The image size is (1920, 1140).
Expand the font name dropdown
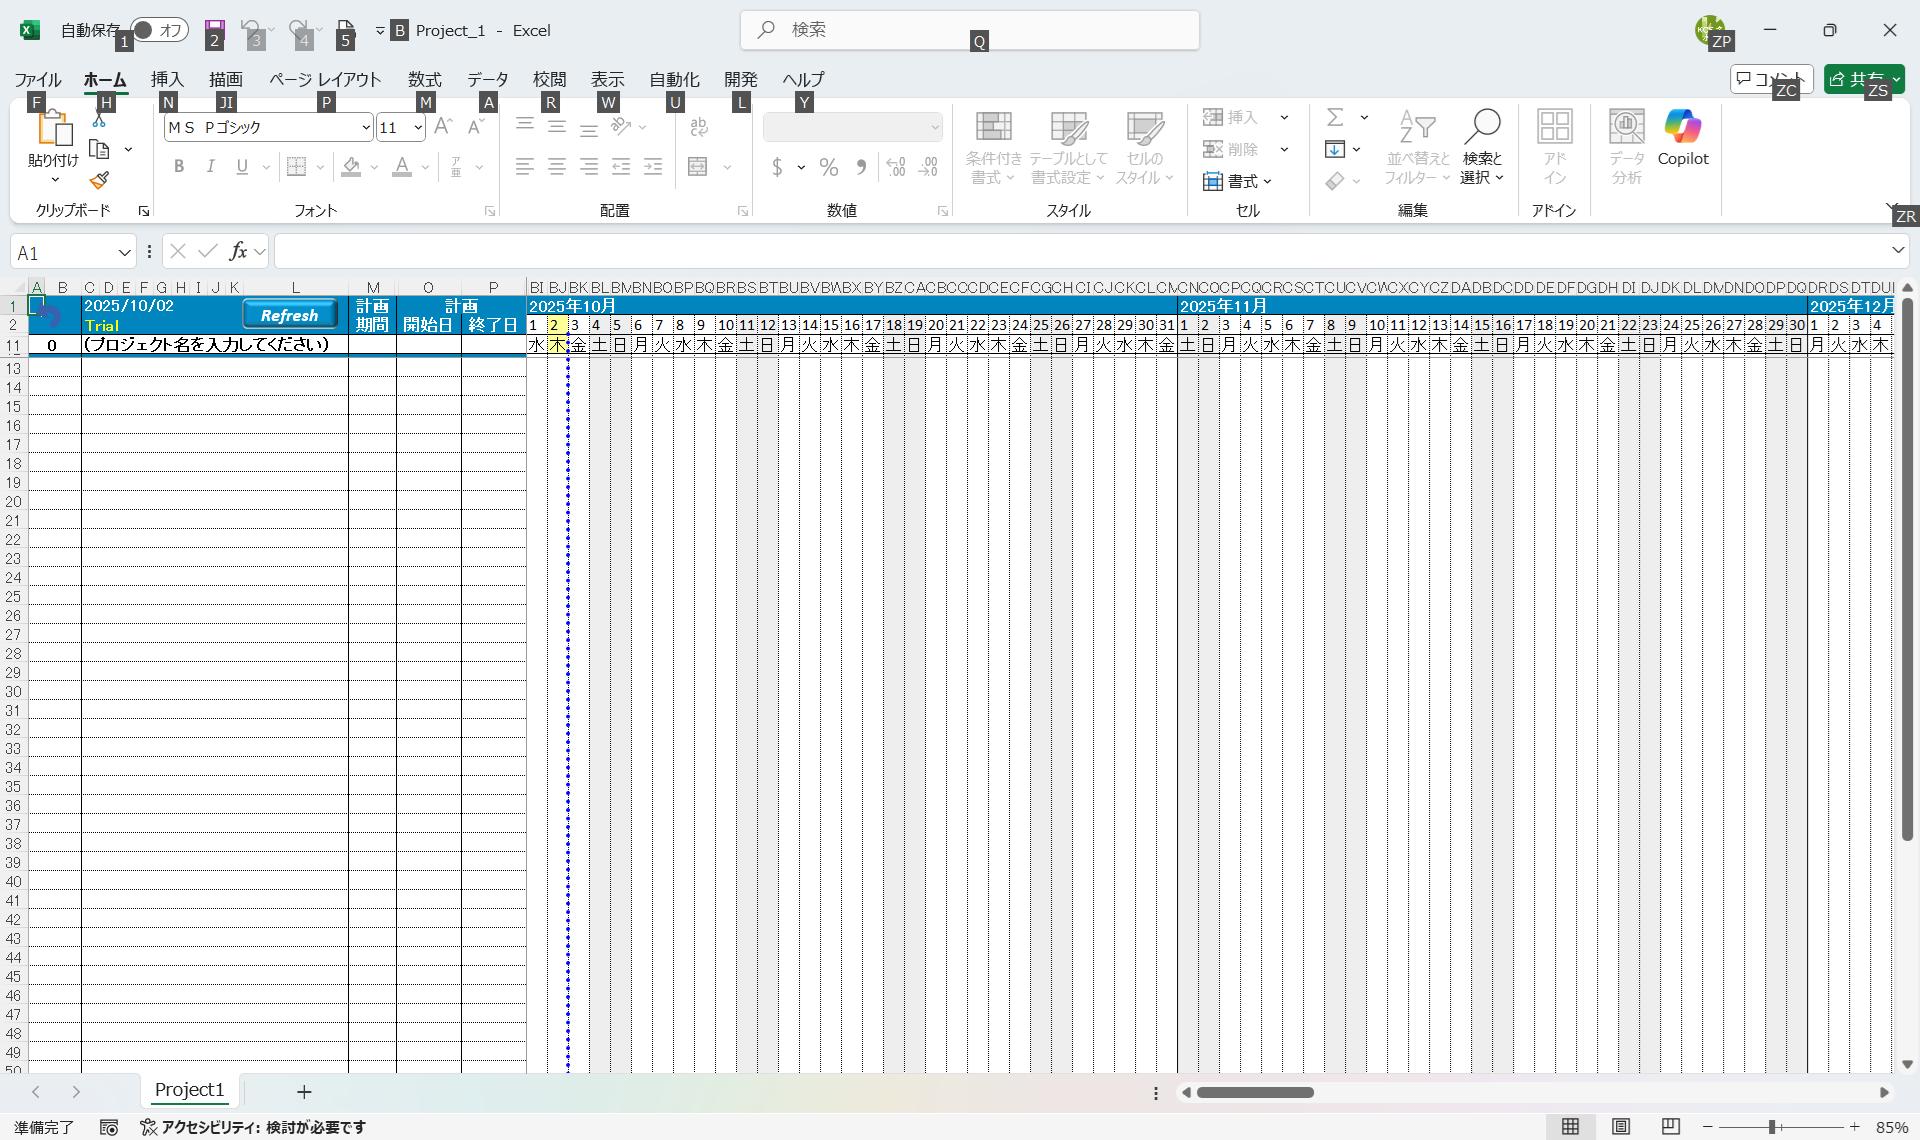[365, 128]
